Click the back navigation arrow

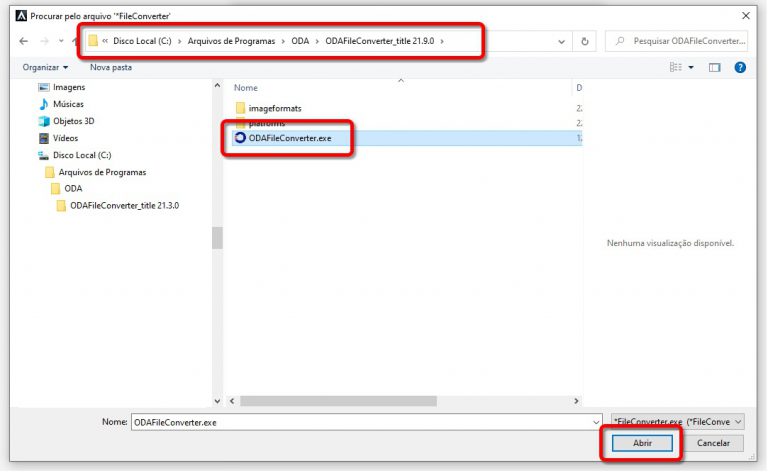(x=23, y=41)
